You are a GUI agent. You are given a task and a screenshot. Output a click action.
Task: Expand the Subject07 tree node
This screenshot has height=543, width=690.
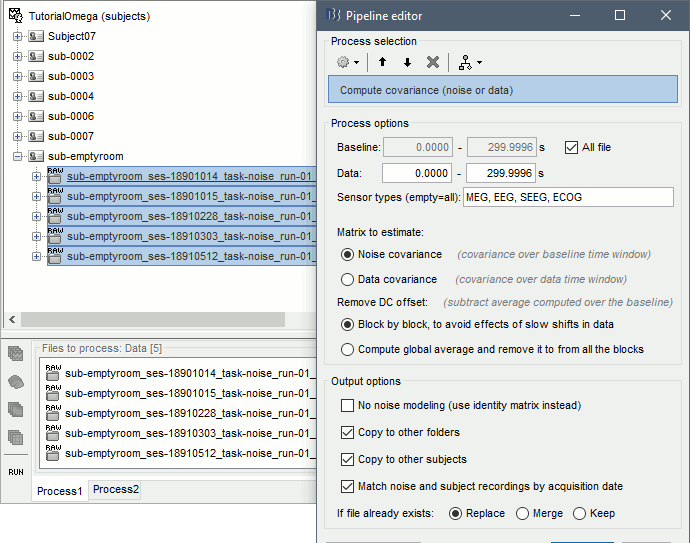click(17, 37)
